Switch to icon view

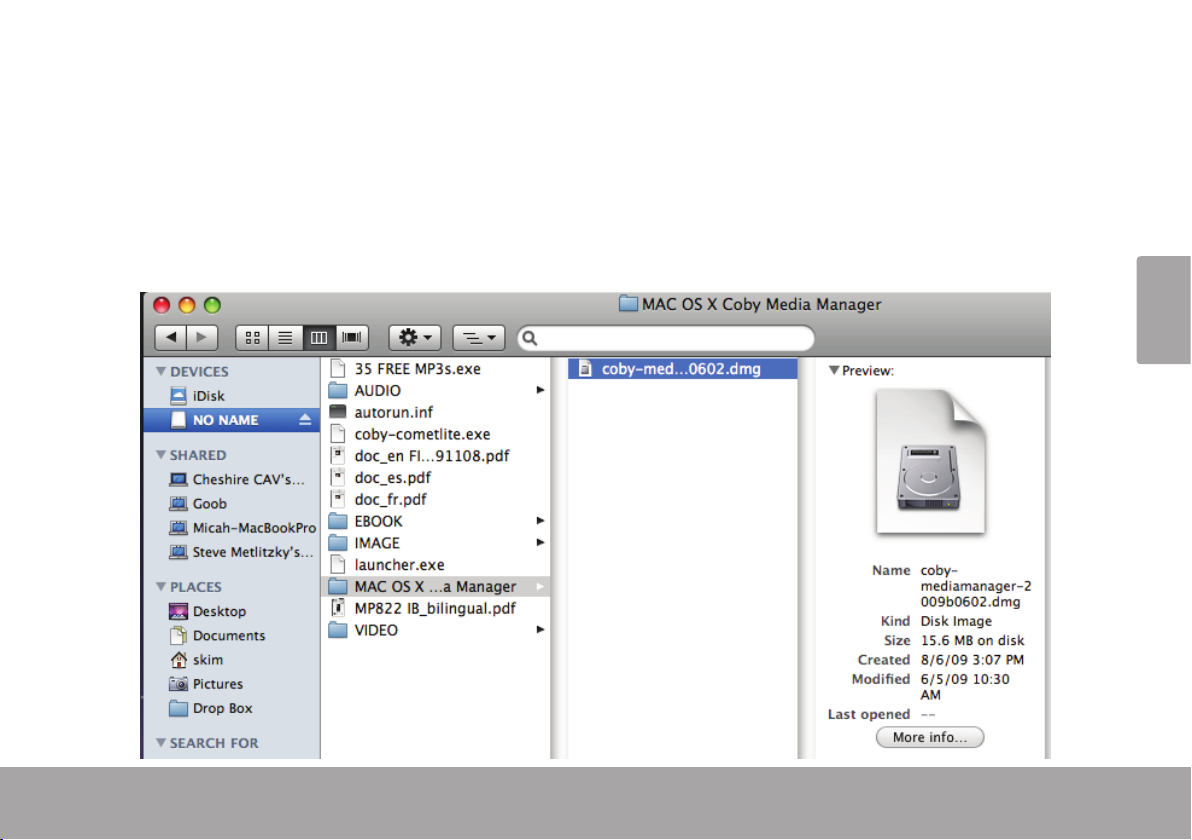(252, 338)
